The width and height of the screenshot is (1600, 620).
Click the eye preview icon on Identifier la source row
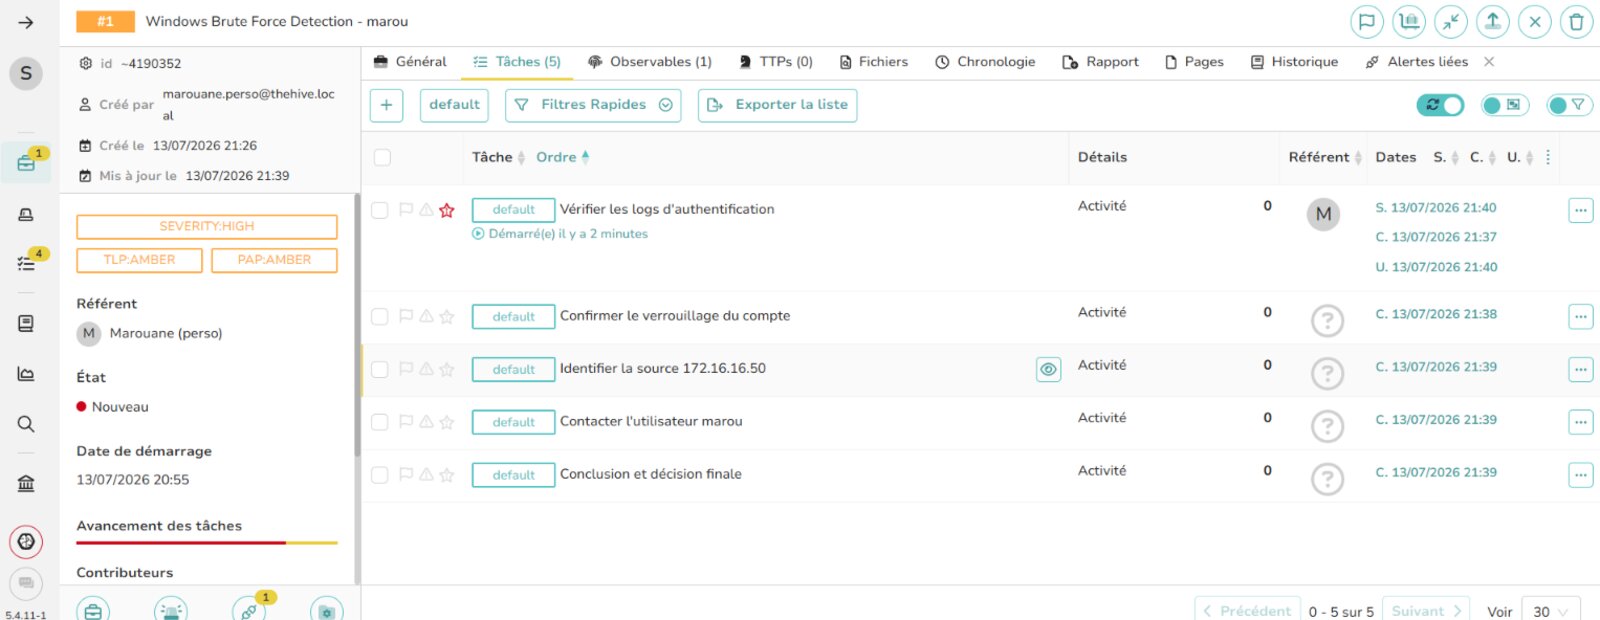pos(1048,369)
